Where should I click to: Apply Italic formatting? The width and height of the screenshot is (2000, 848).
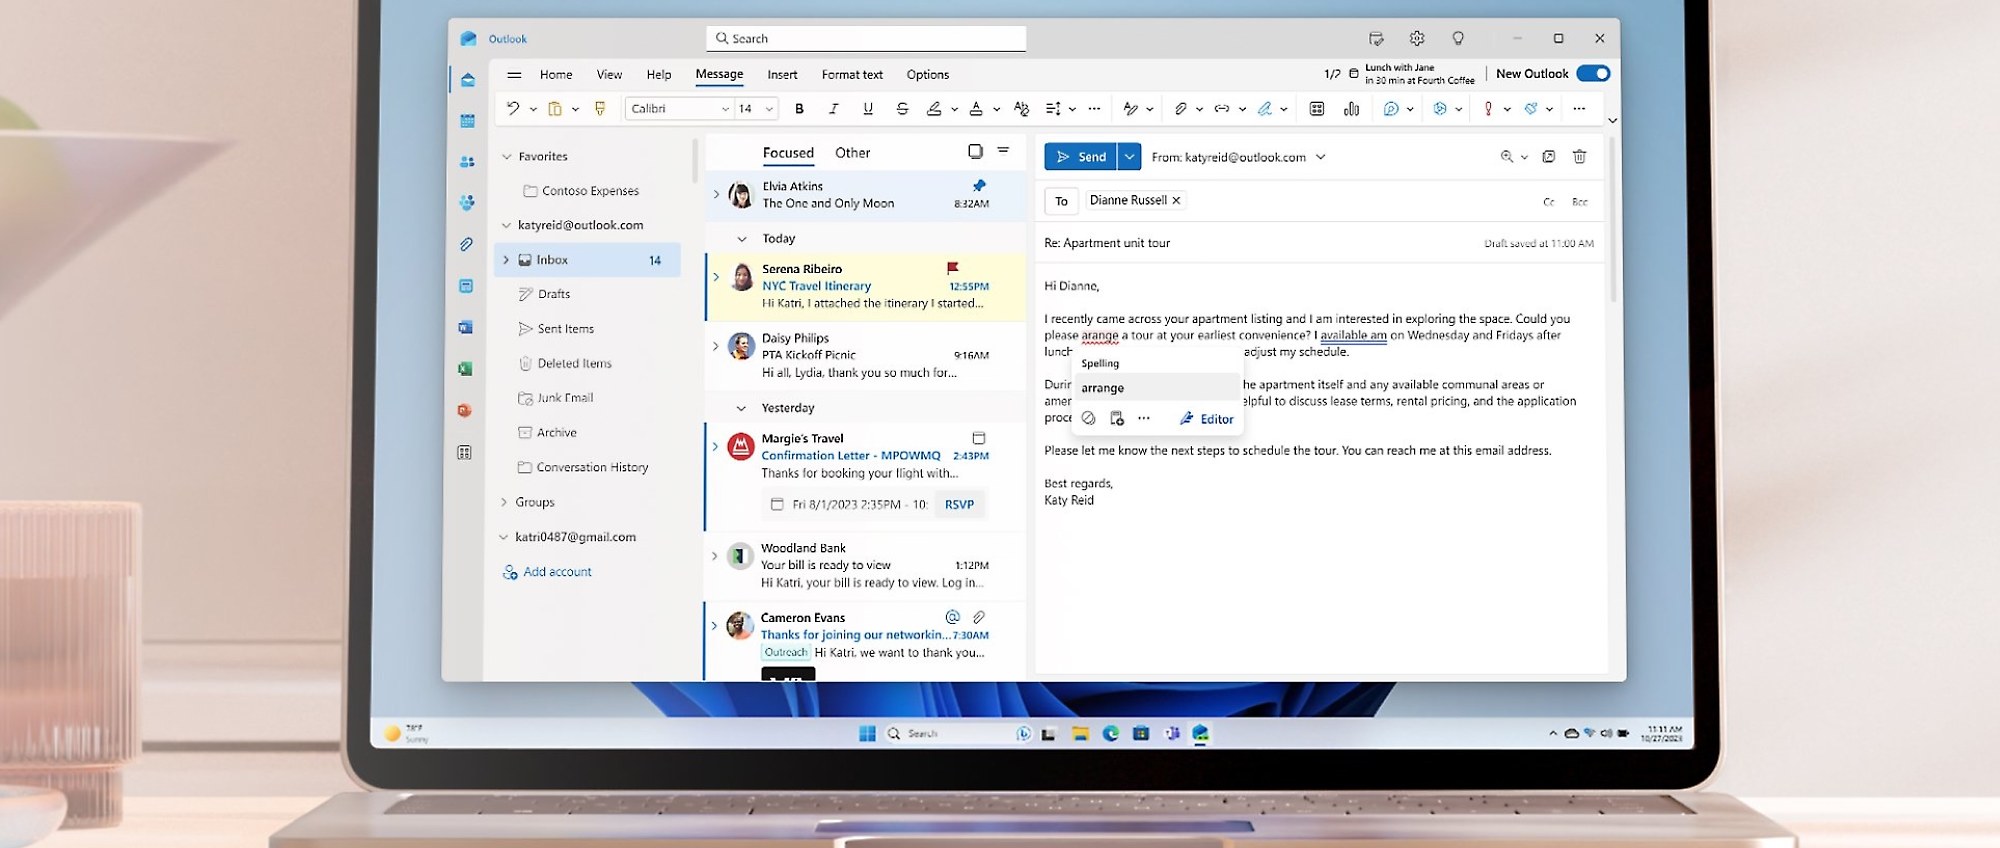tap(833, 108)
